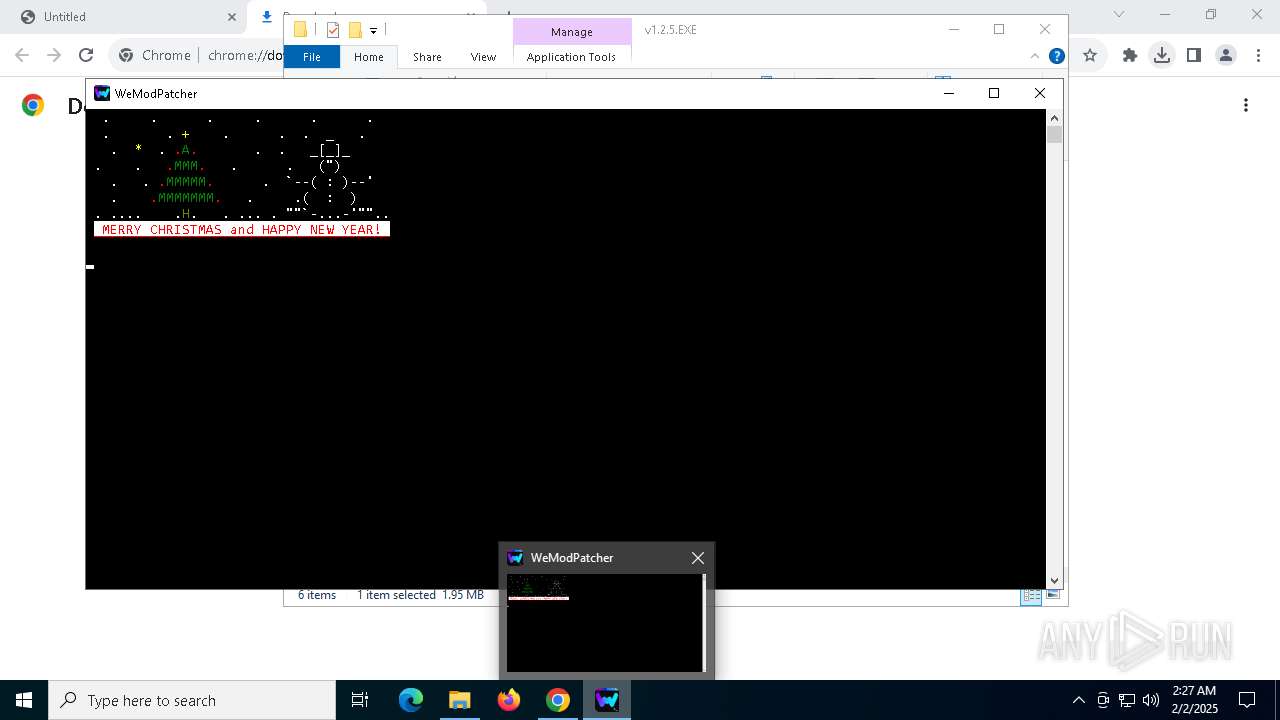The height and width of the screenshot is (720, 1280).
Task: Switch Explorer to details view icon
Action: [1030, 595]
